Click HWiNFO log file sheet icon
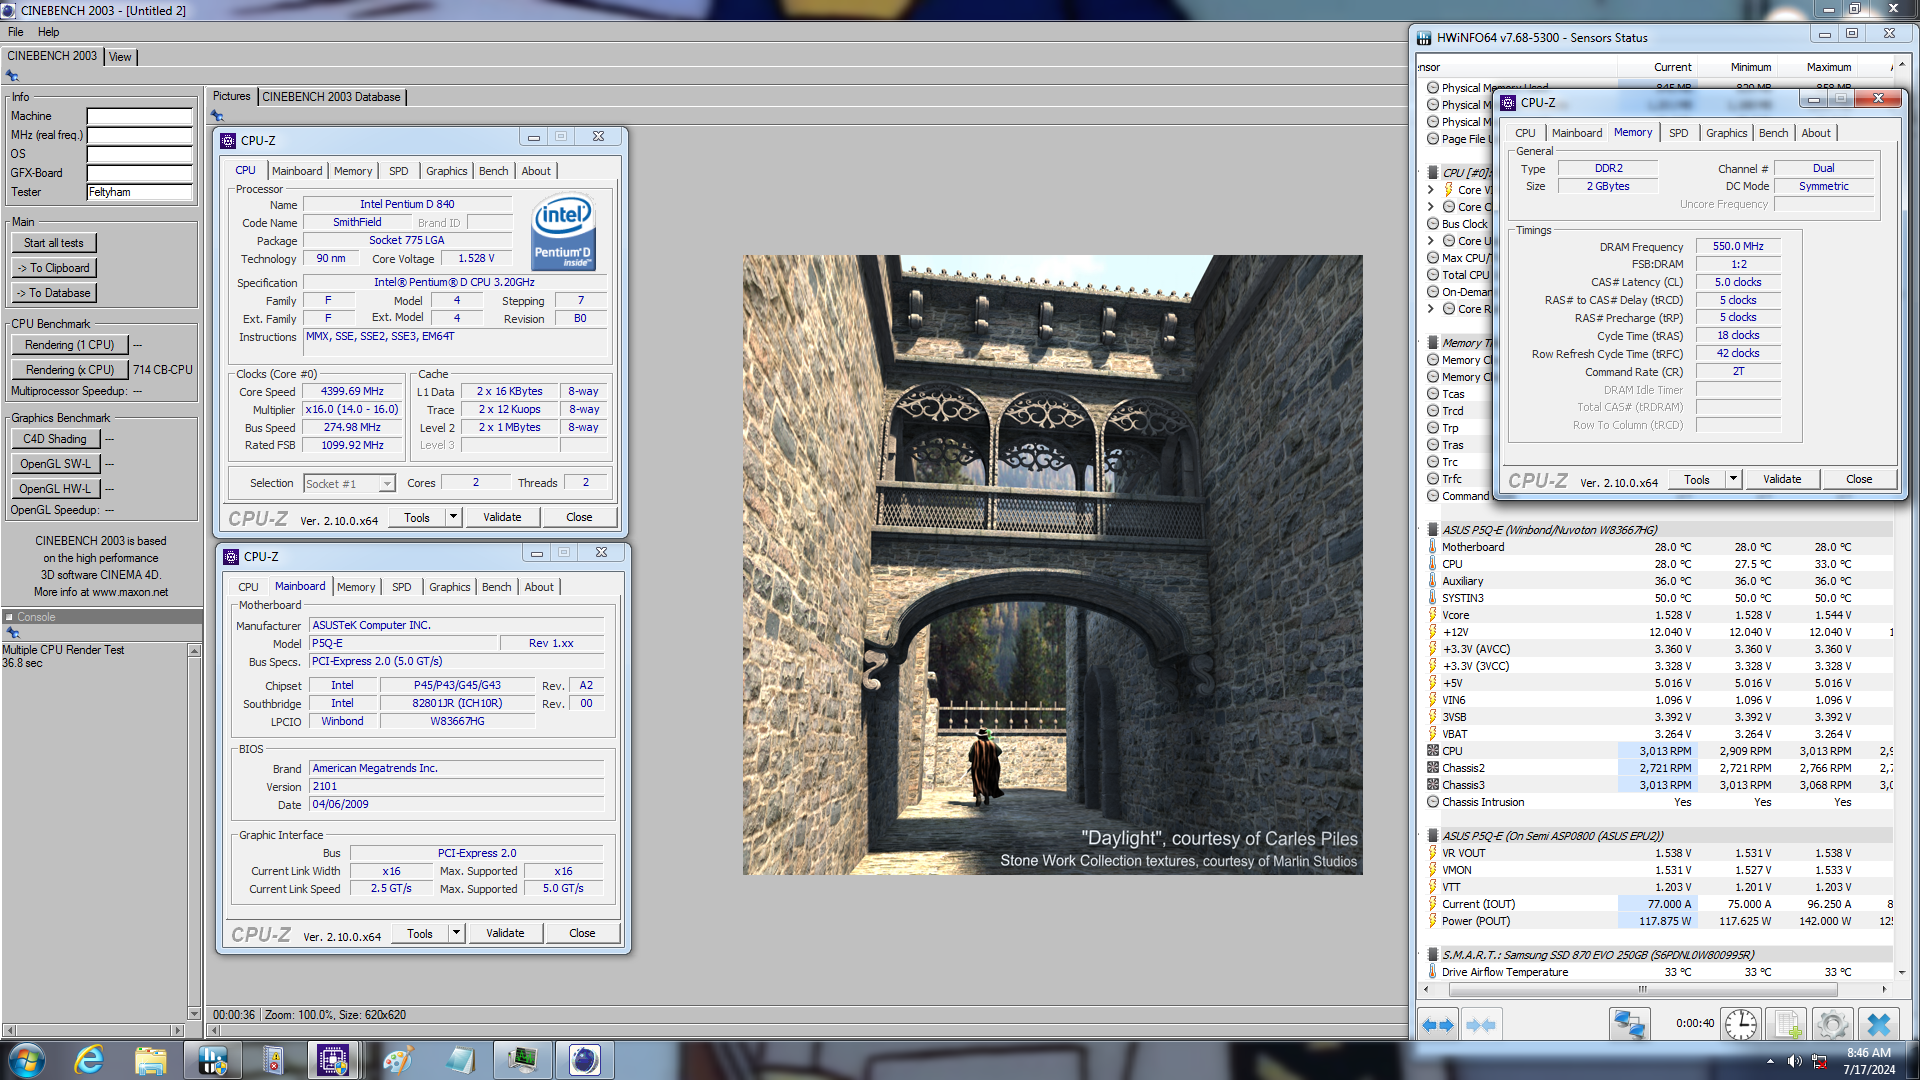Image resolution: width=1920 pixels, height=1080 pixels. [1789, 1025]
